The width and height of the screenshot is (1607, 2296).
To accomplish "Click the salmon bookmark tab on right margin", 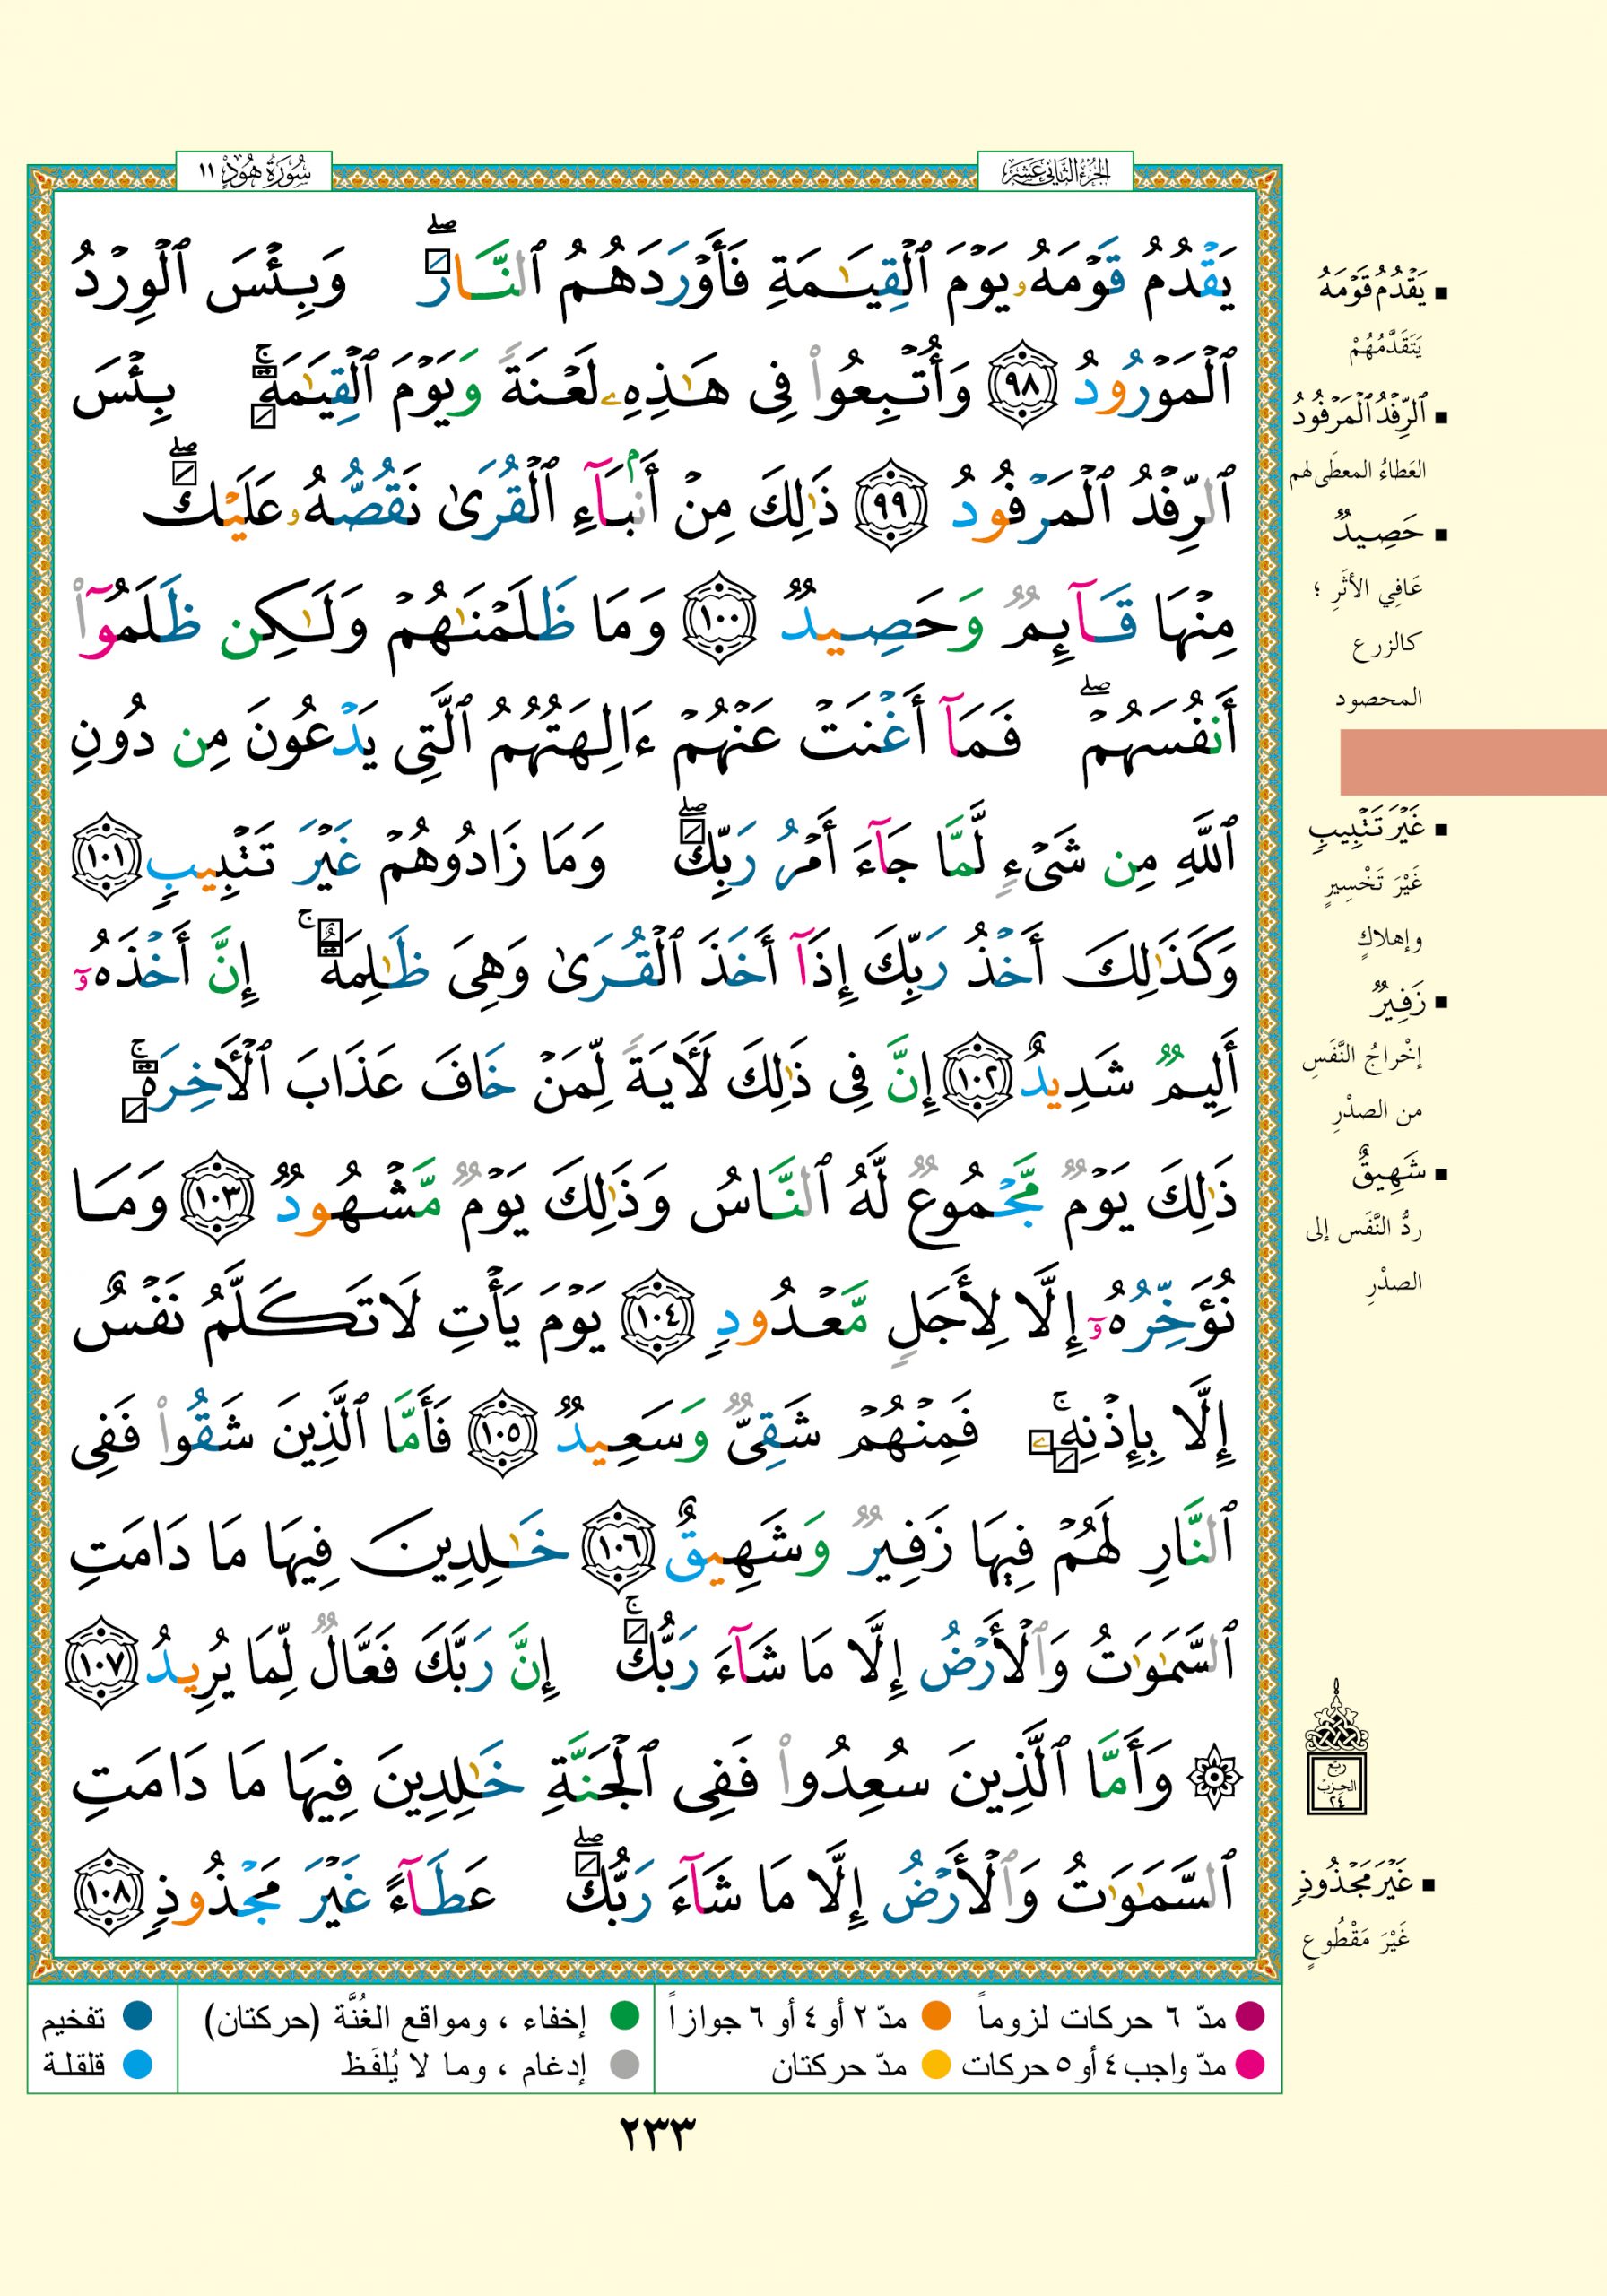I will click(x=1472, y=762).
